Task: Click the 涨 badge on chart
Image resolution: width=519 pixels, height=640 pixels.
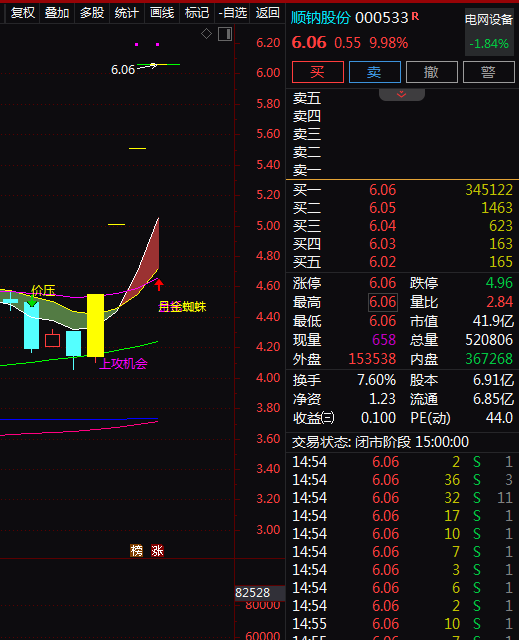Action: 157,551
